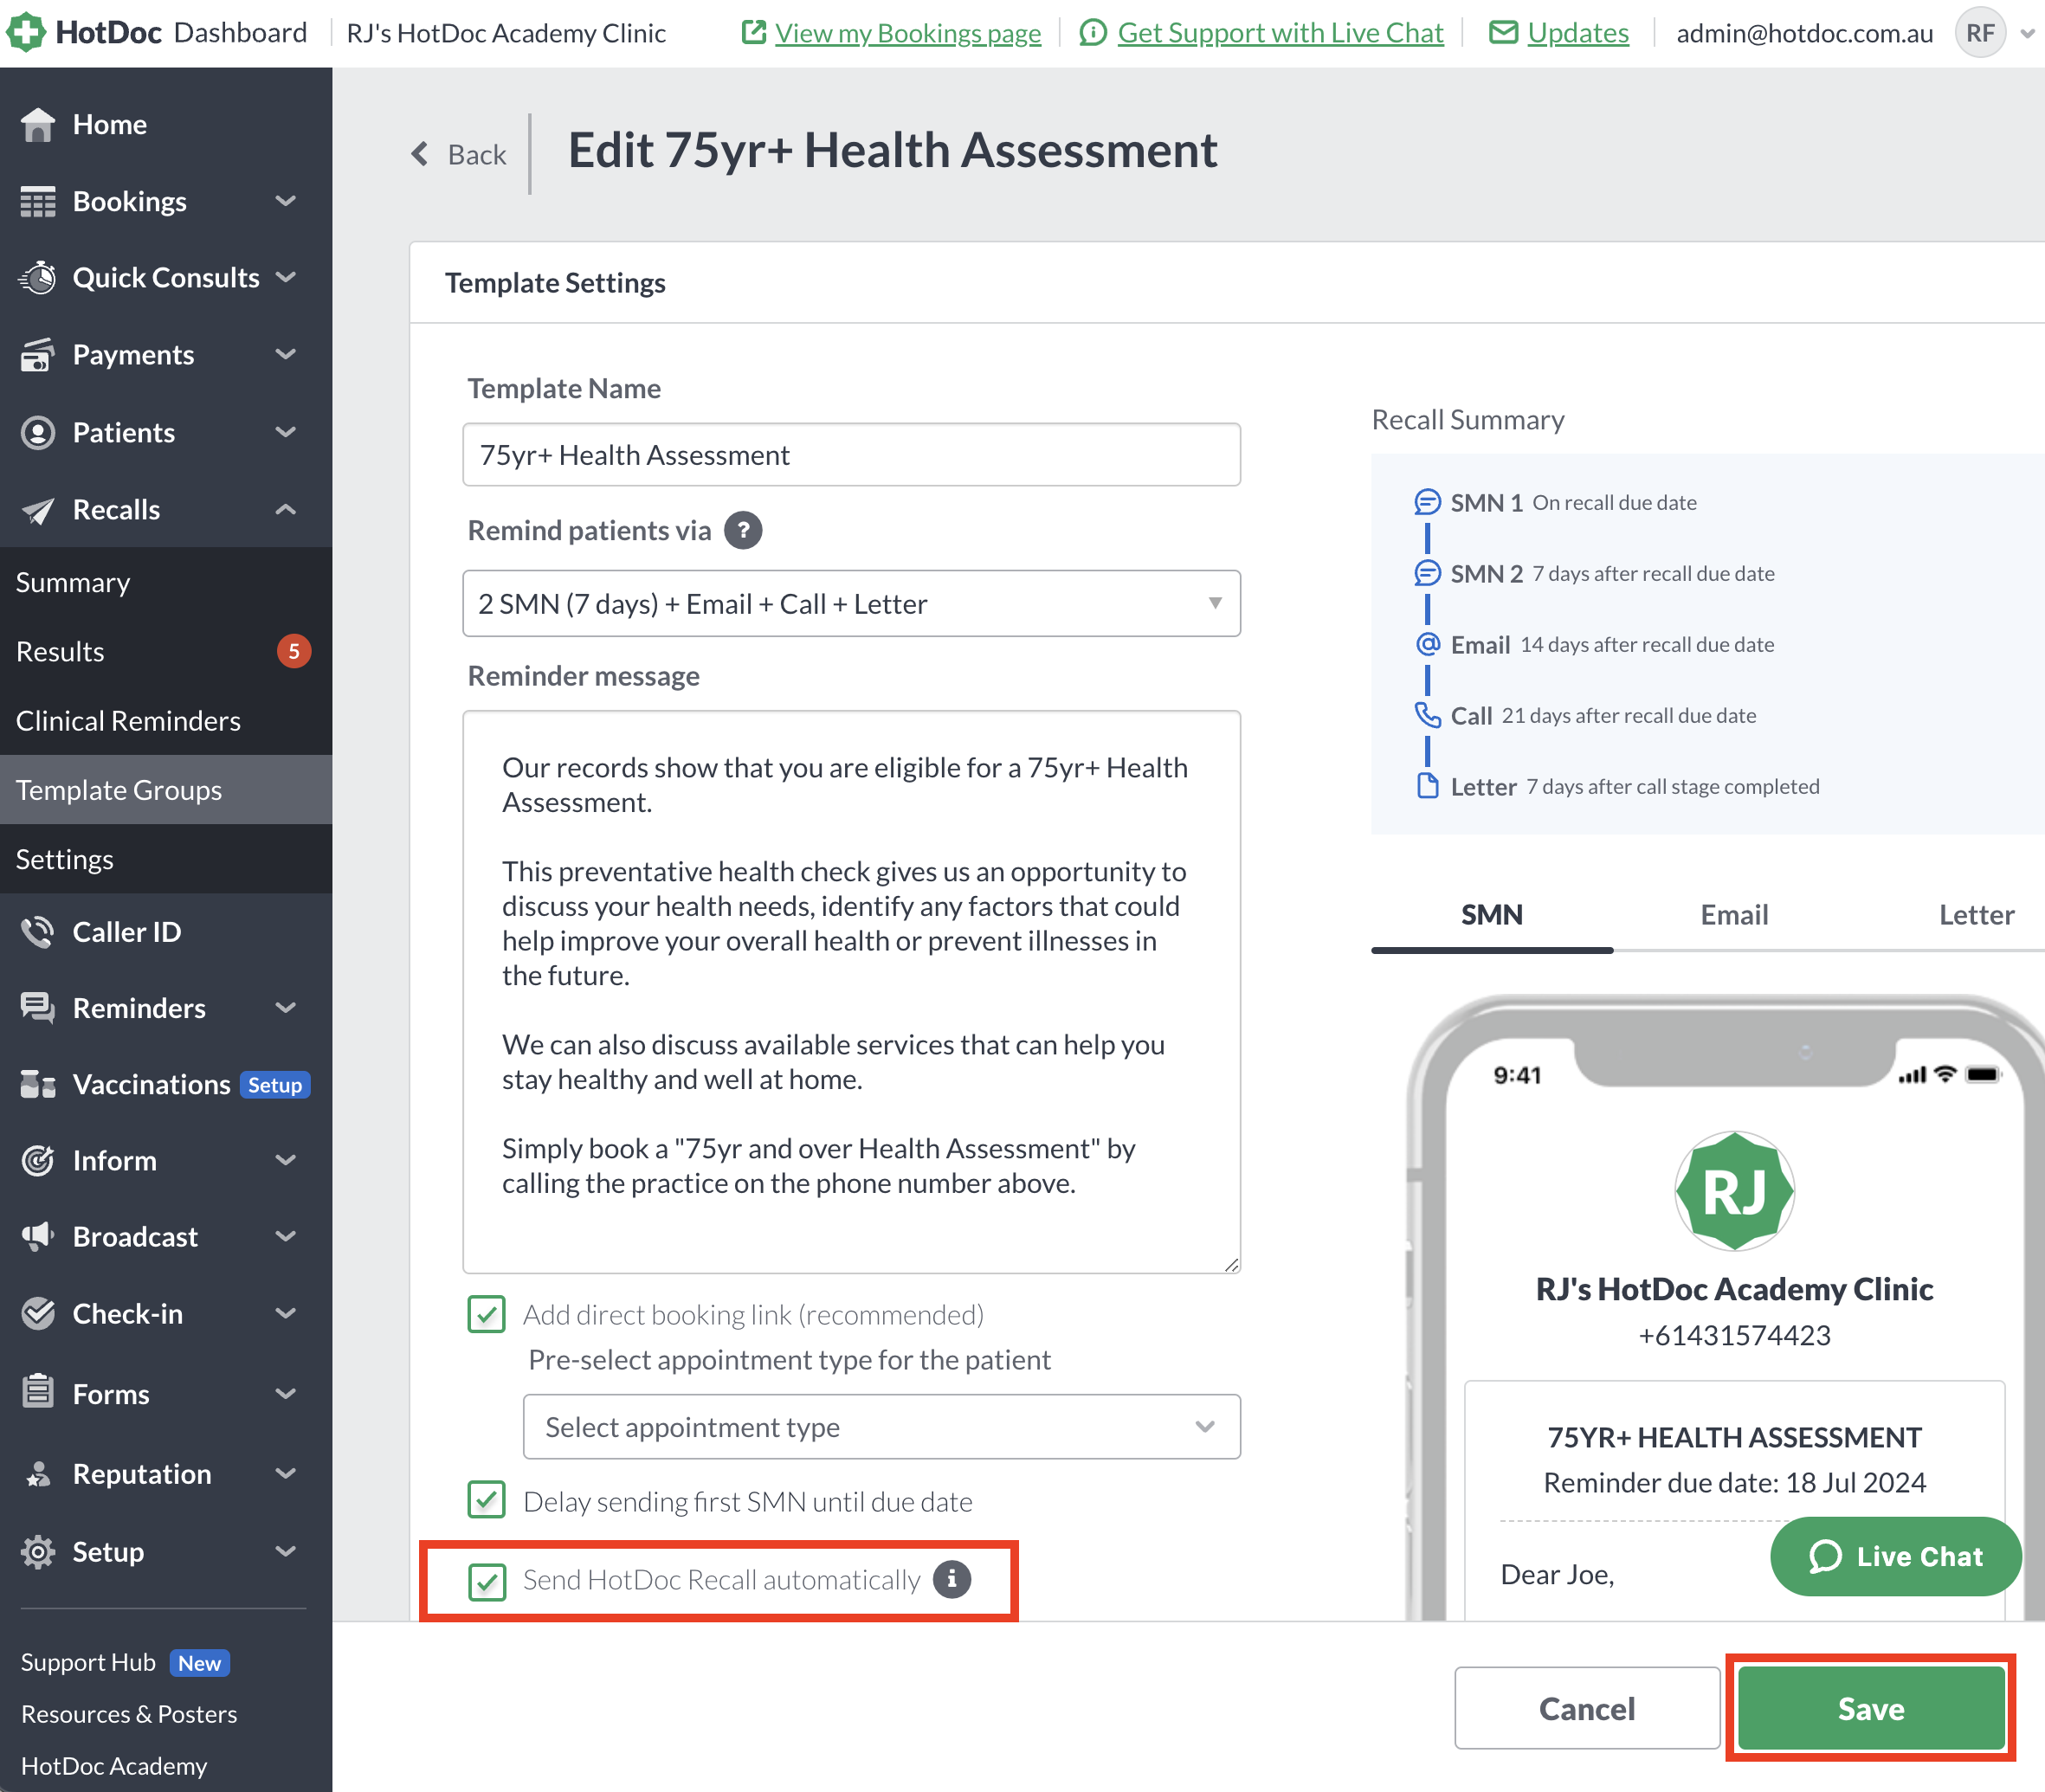Expand the Inform menu chevron
2045x1792 pixels.
tap(286, 1160)
